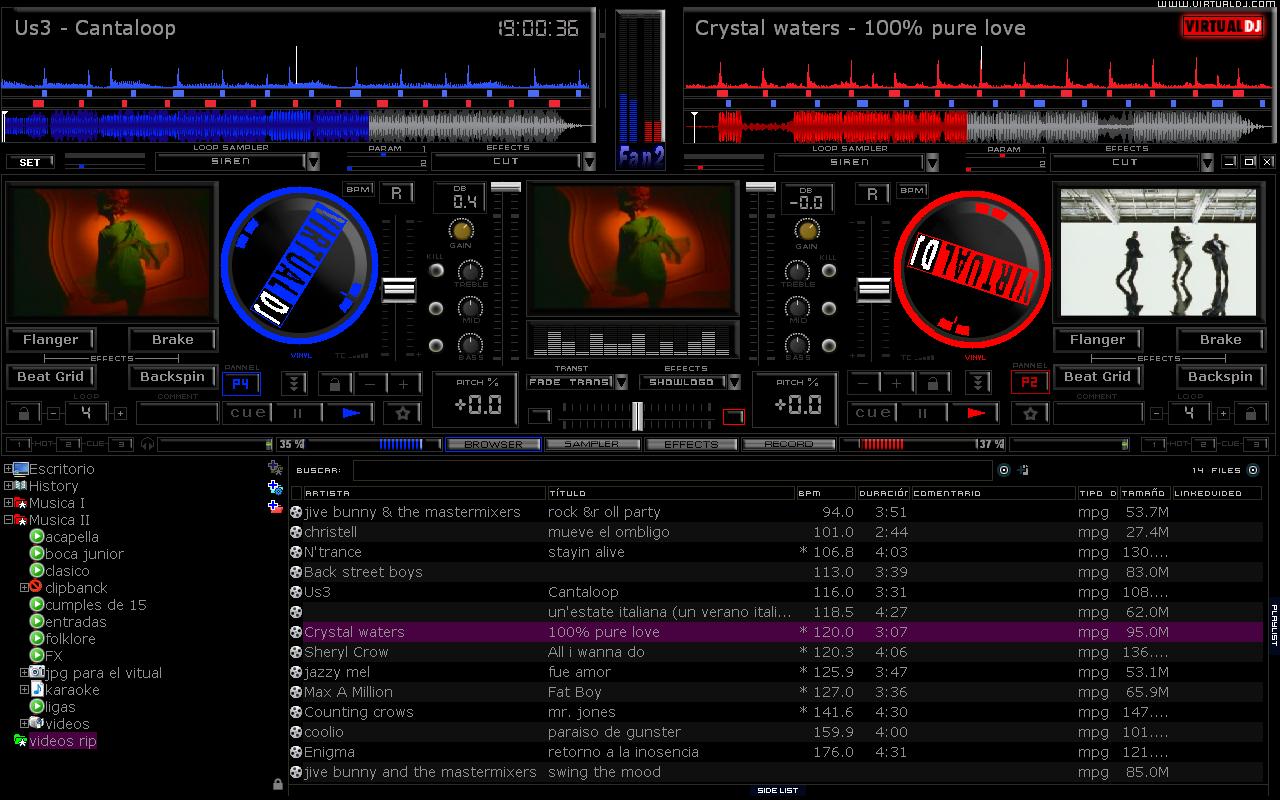This screenshot has height=800, width=1280.
Task: Collapse the Musica II folder
Action: (x=8, y=520)
